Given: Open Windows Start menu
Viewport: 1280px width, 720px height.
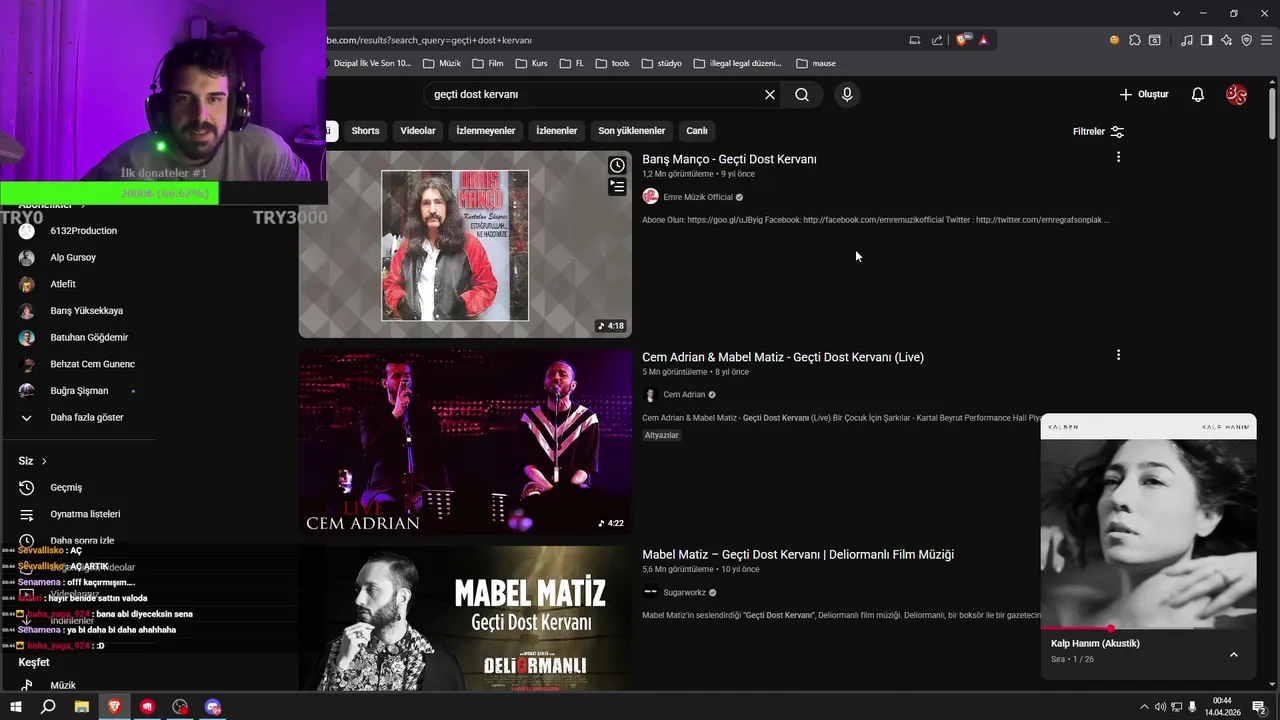Looking at the screenshot, I should (x=16, y=707).
